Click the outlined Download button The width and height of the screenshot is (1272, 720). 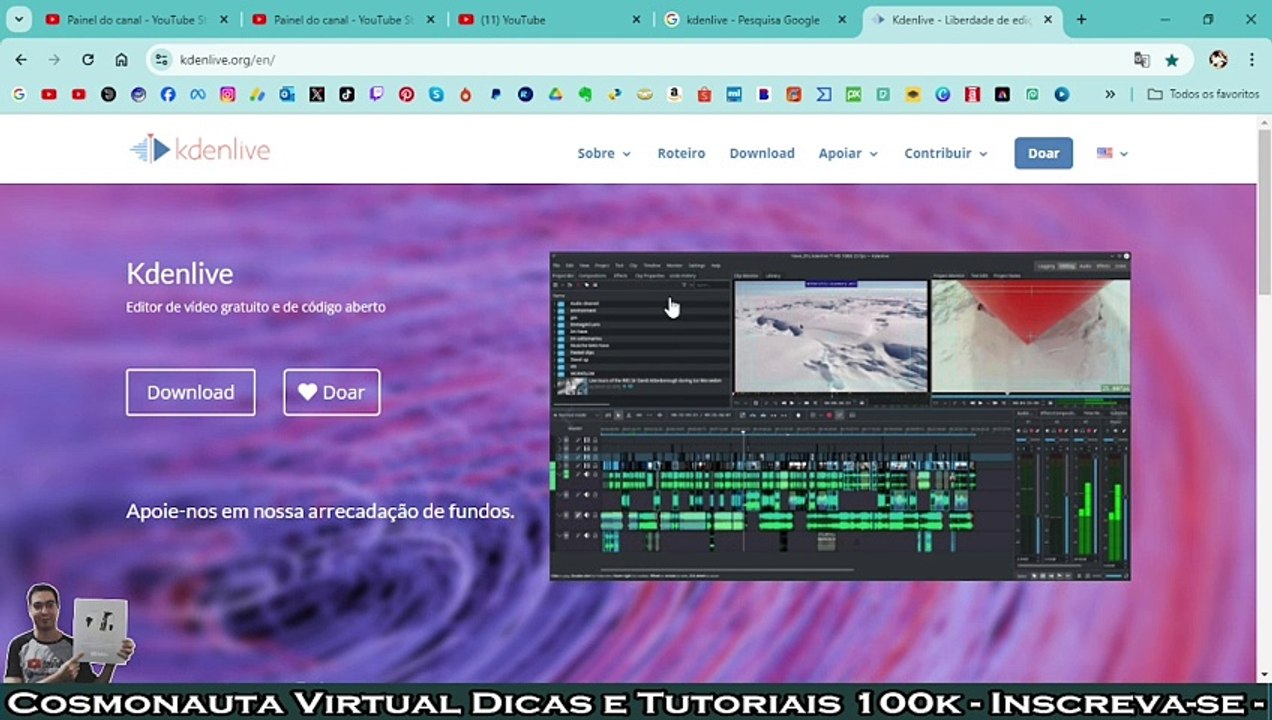[x=191, y=392]
